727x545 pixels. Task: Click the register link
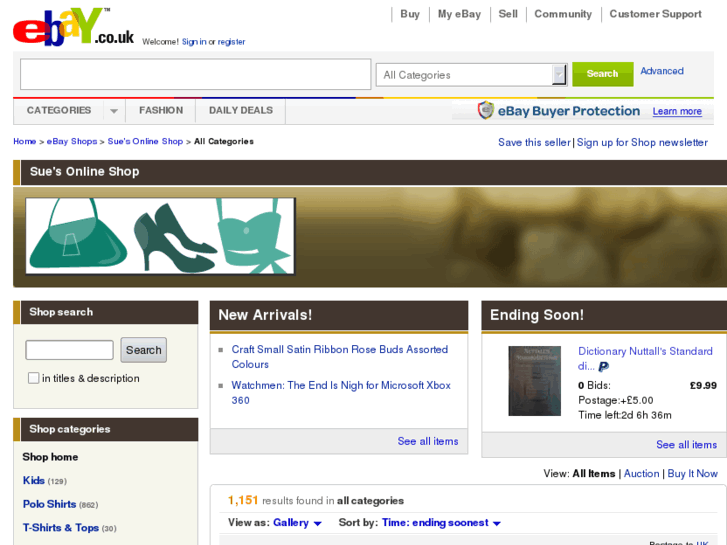231,42
